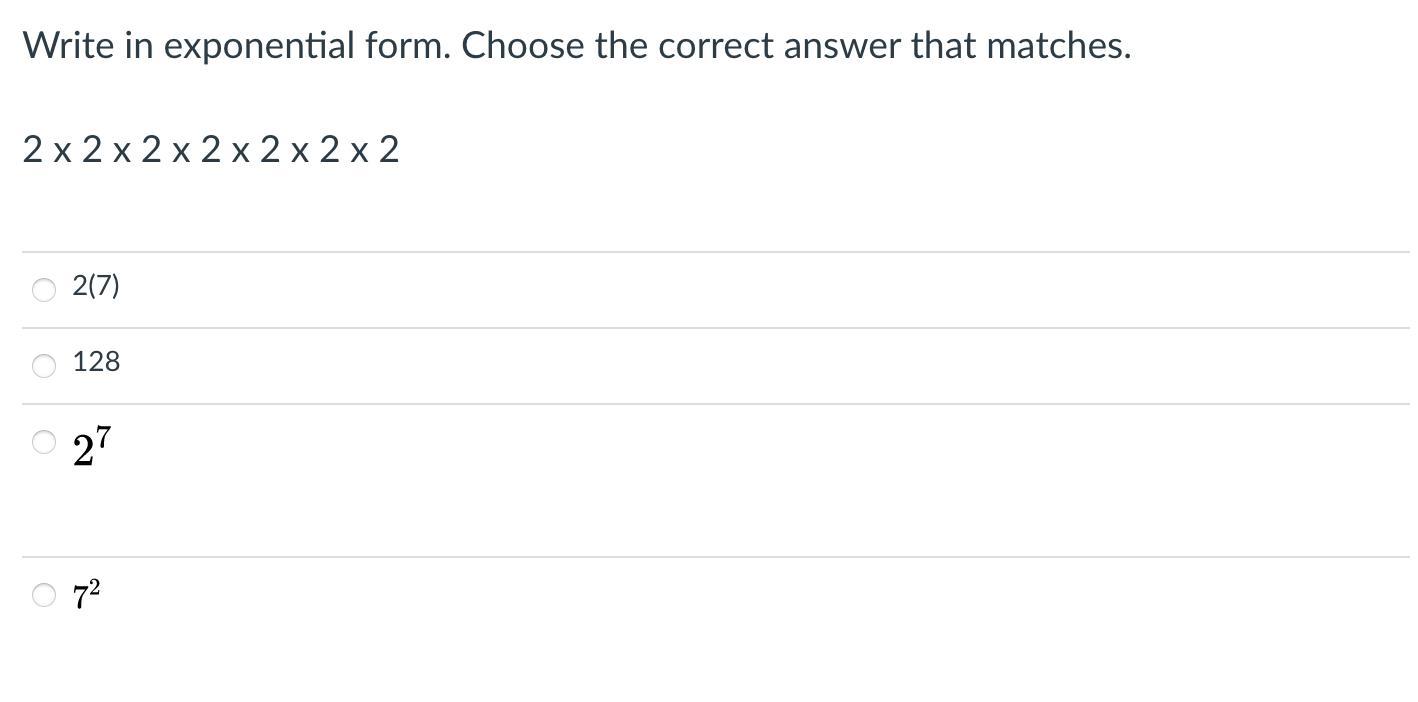The height and width of the screenshot is (702, 1418).
Task: Click the last 2 in the multiplication expression
Action: tap(389, 150)
